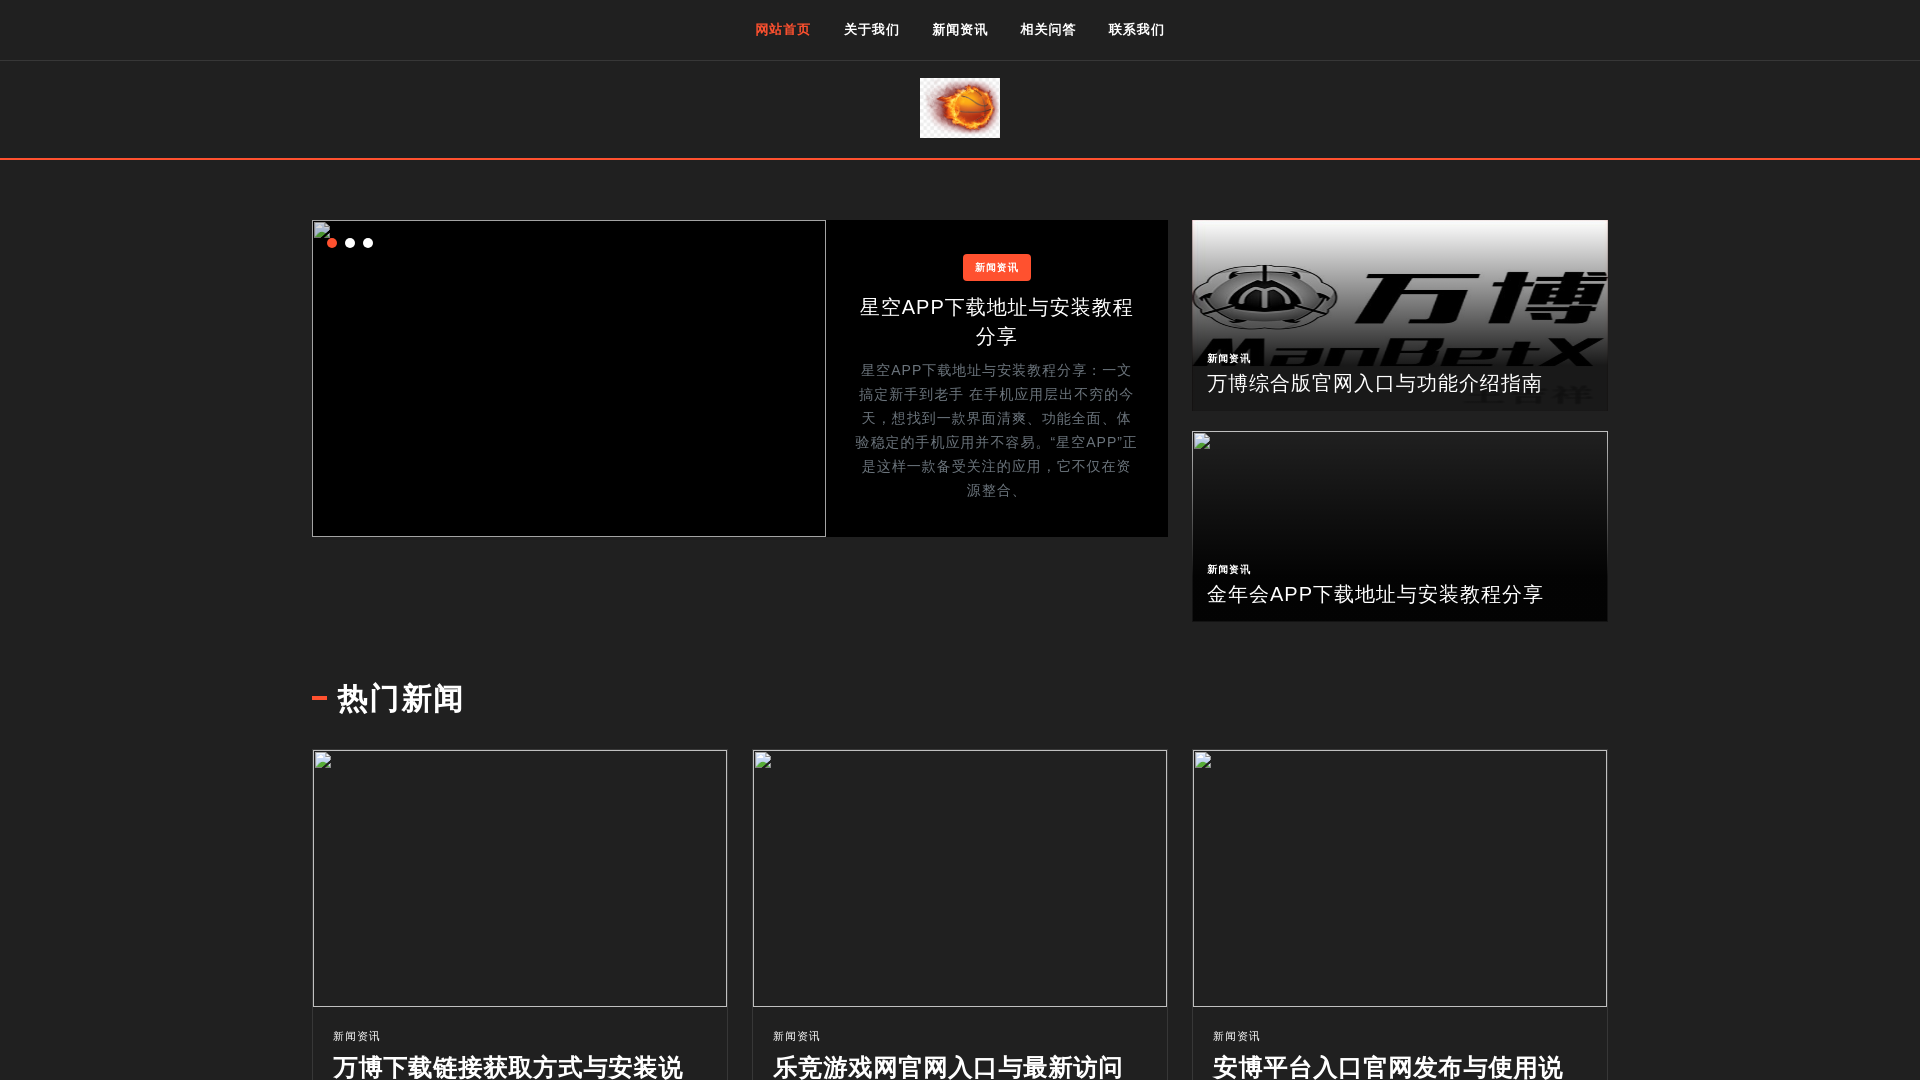
Task: Click the orange 新闻资讯 tag in the carousel
Action: [997, 267]
